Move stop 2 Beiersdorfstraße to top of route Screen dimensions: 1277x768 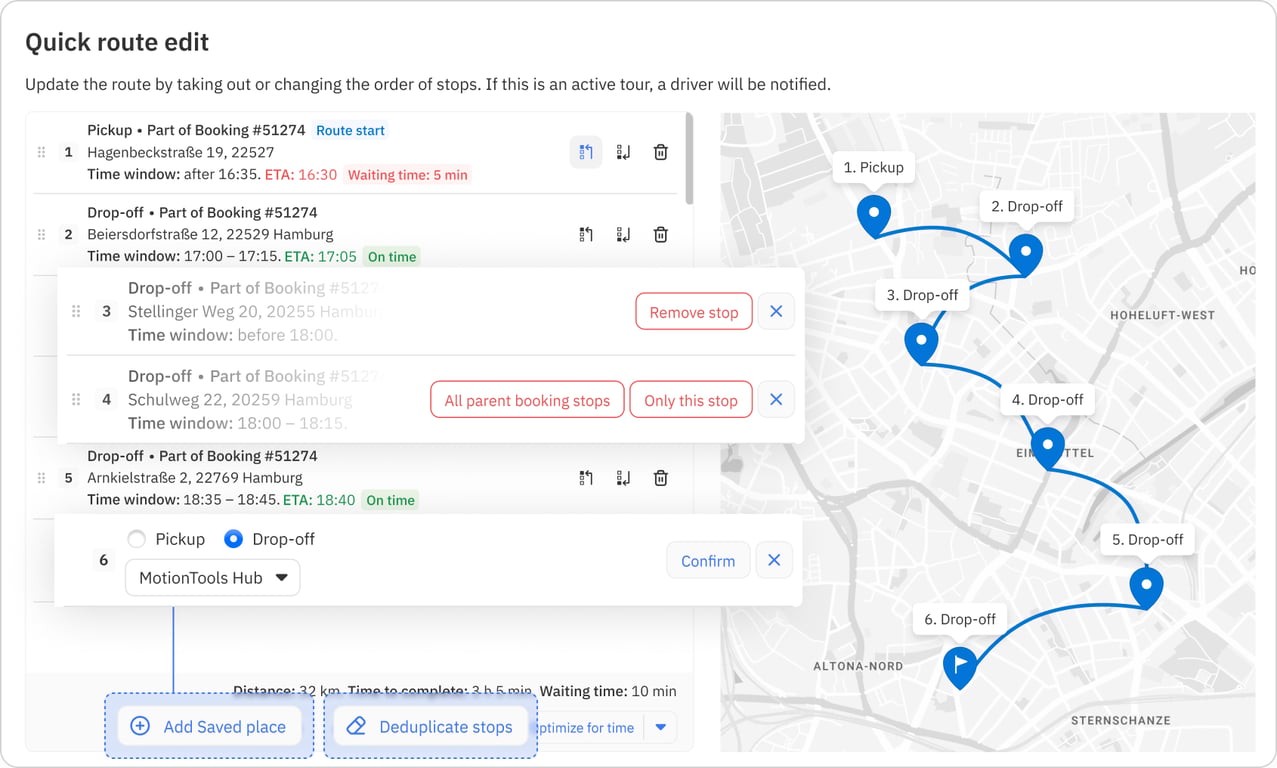tap(586, 235)
